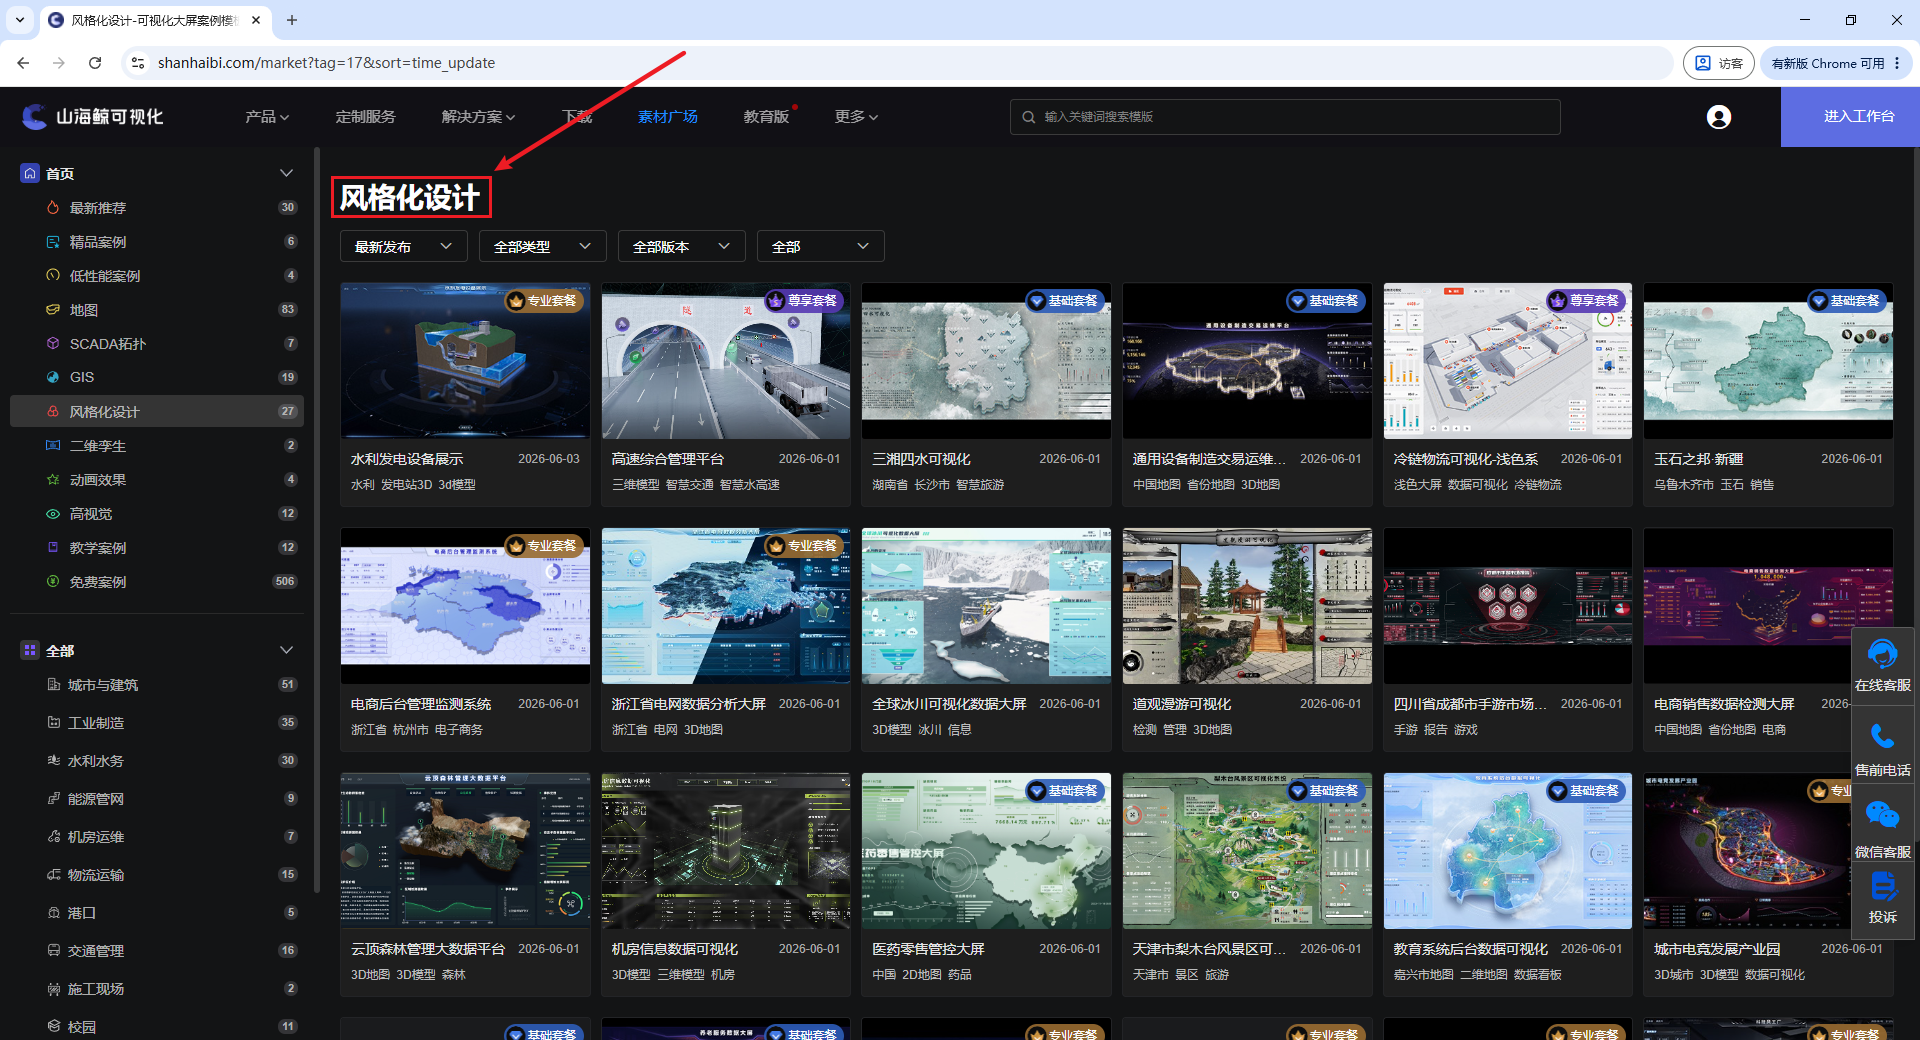The height and width of the screenshot is (1040, 1920).
Task: Open the 水利发电设备展示 template title
Action: point(407,459)
